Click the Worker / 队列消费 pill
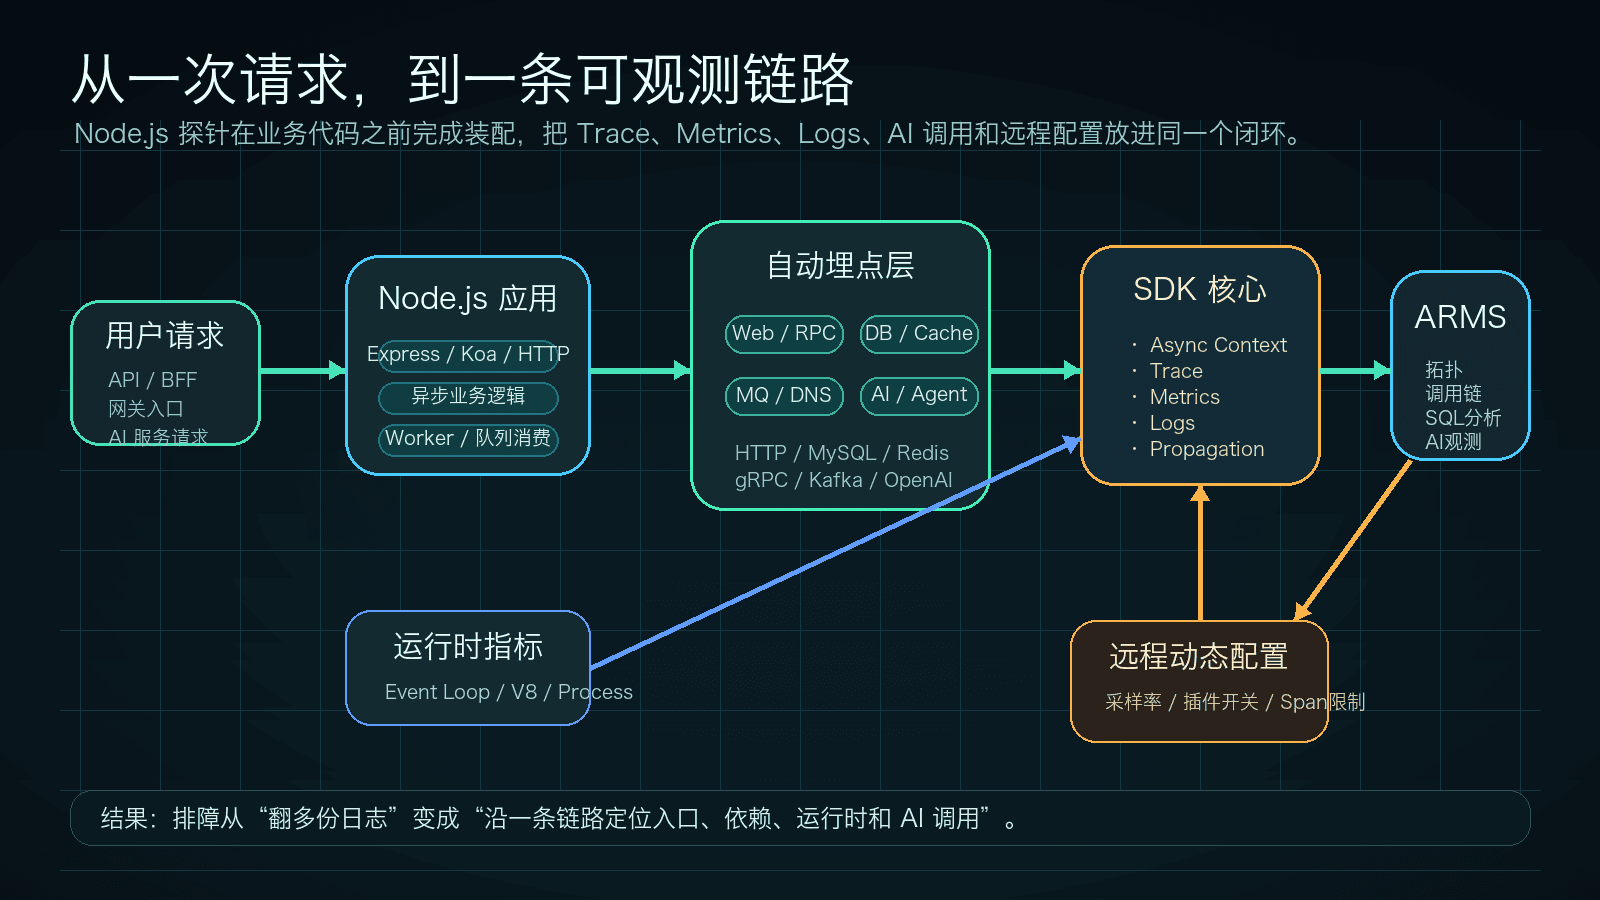Screen dimensions: 1600x900 pos(468,439)
